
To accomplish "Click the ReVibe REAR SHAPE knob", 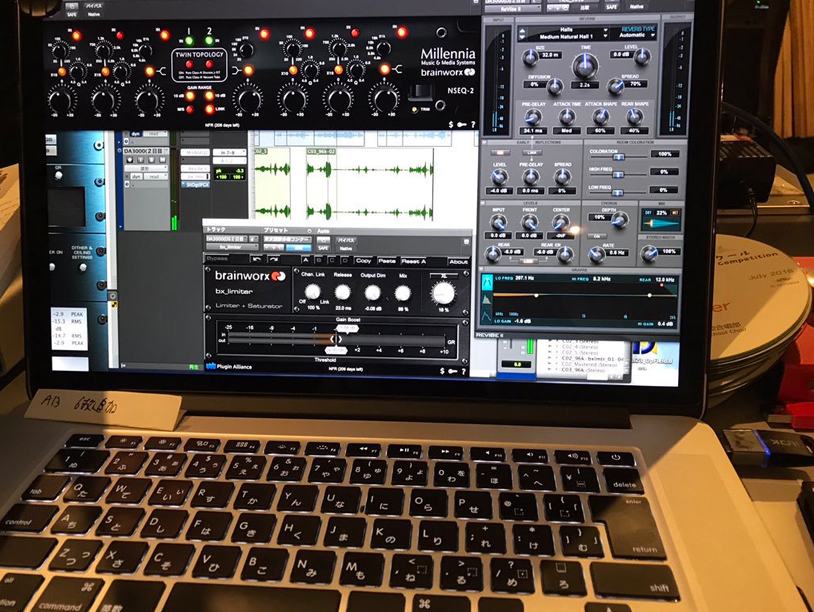I will click(634, 117).
